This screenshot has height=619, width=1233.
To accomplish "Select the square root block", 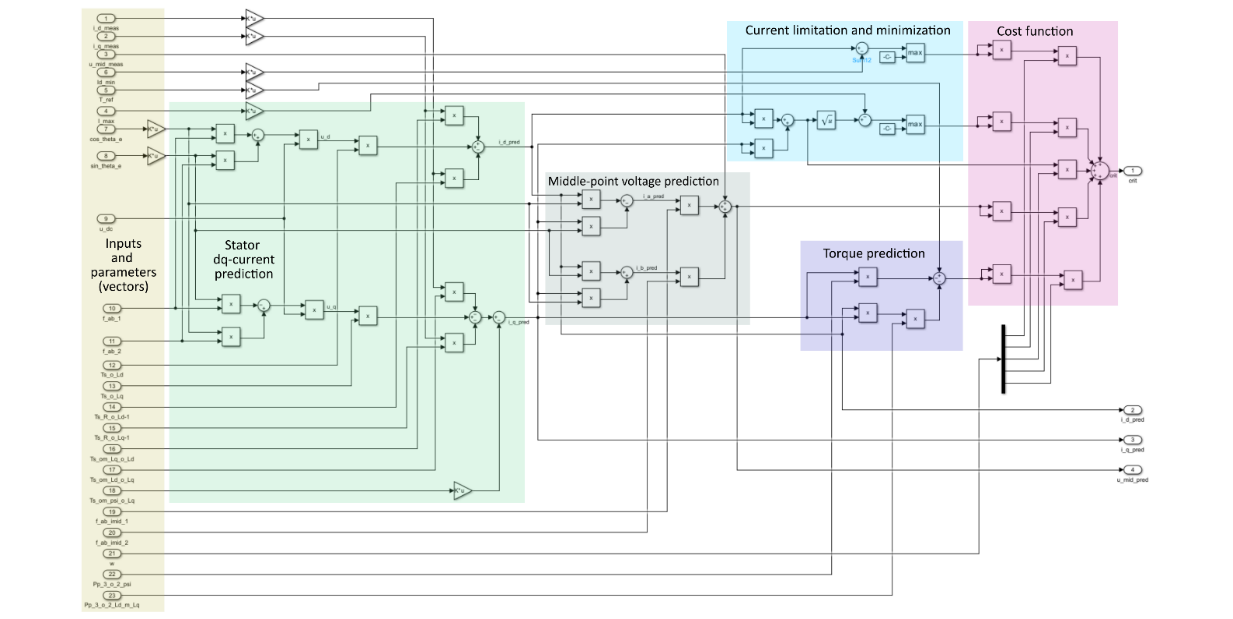I will [826, 120].
